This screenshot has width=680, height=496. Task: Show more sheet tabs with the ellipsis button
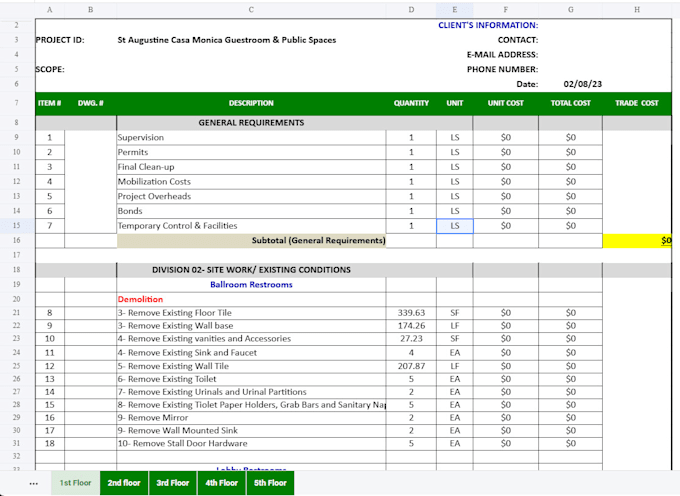[x=33, y=483]
